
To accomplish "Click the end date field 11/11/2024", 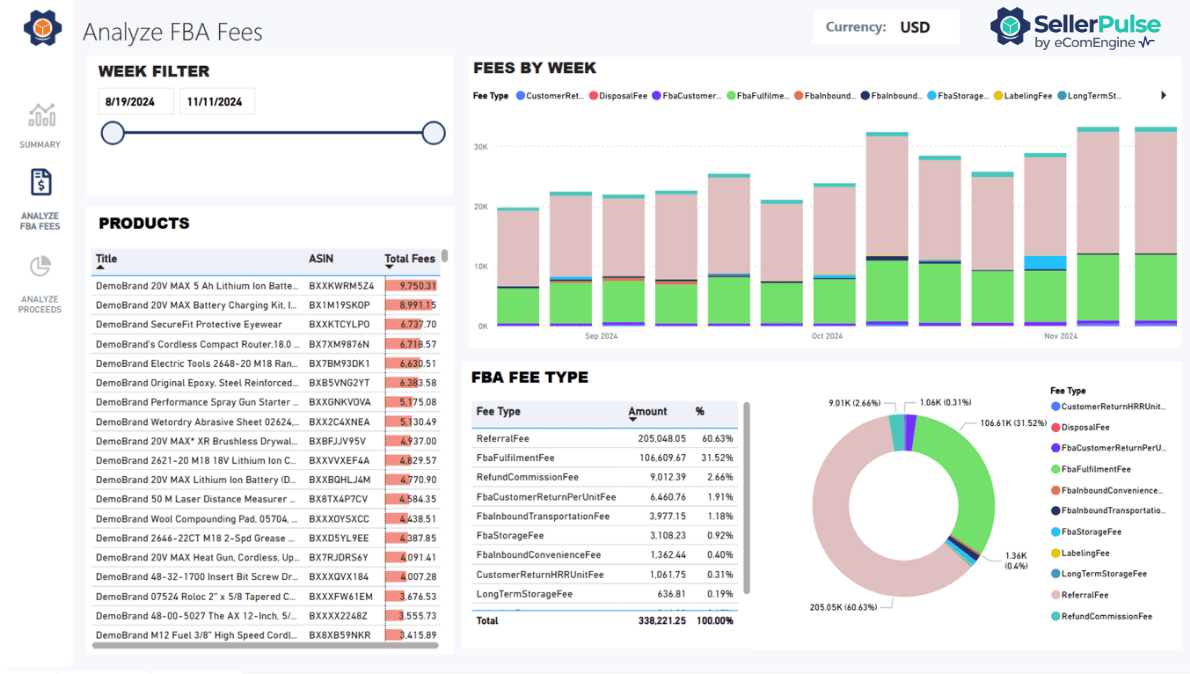I will coord(217,102).
